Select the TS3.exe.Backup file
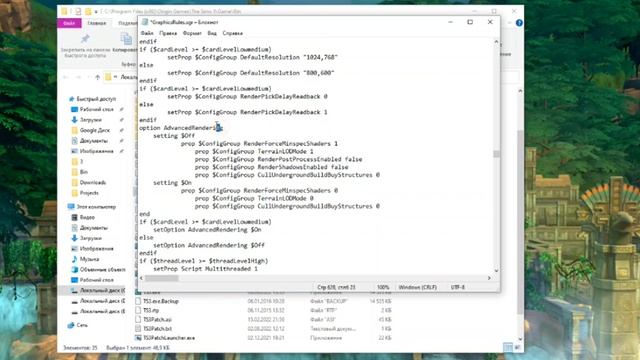 coord(161,301)
